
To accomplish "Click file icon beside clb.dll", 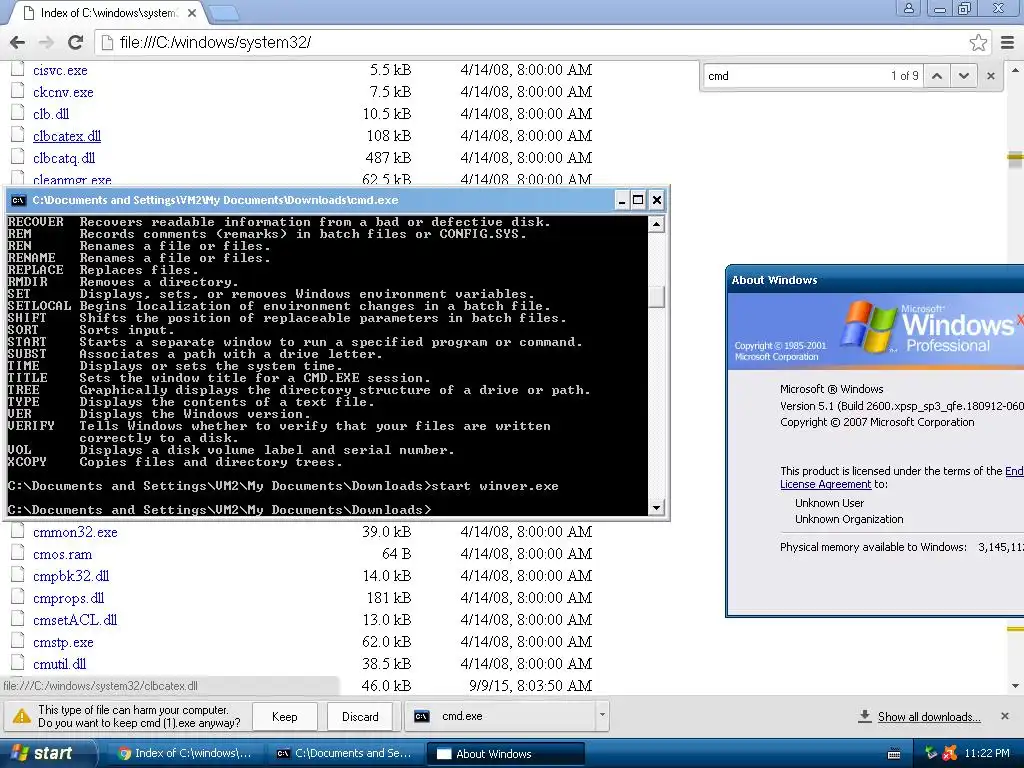I will (x=18, y=112).
